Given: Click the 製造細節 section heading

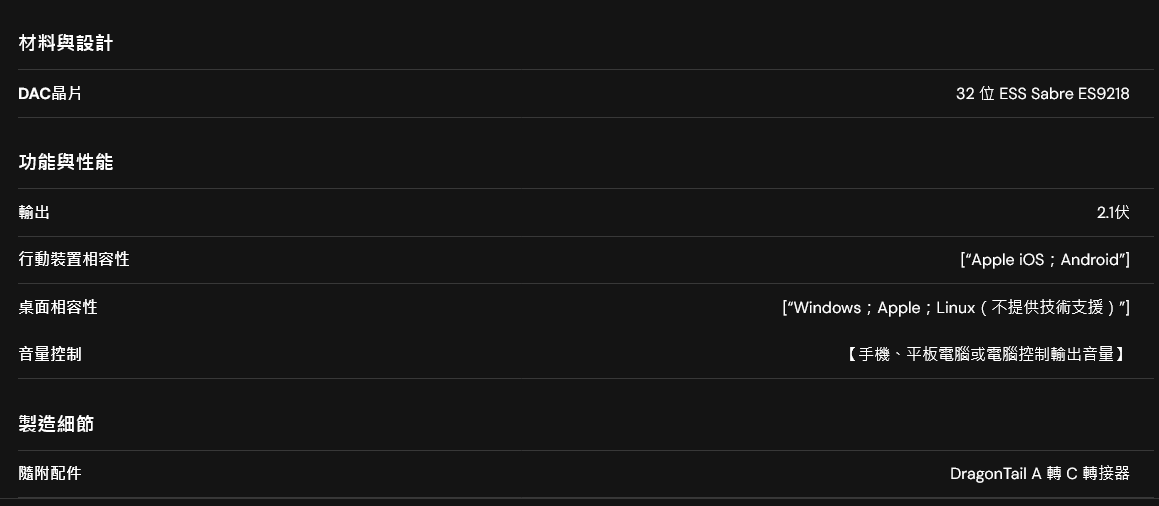Looking at the screenshot, I should click(x=56, y=424).
